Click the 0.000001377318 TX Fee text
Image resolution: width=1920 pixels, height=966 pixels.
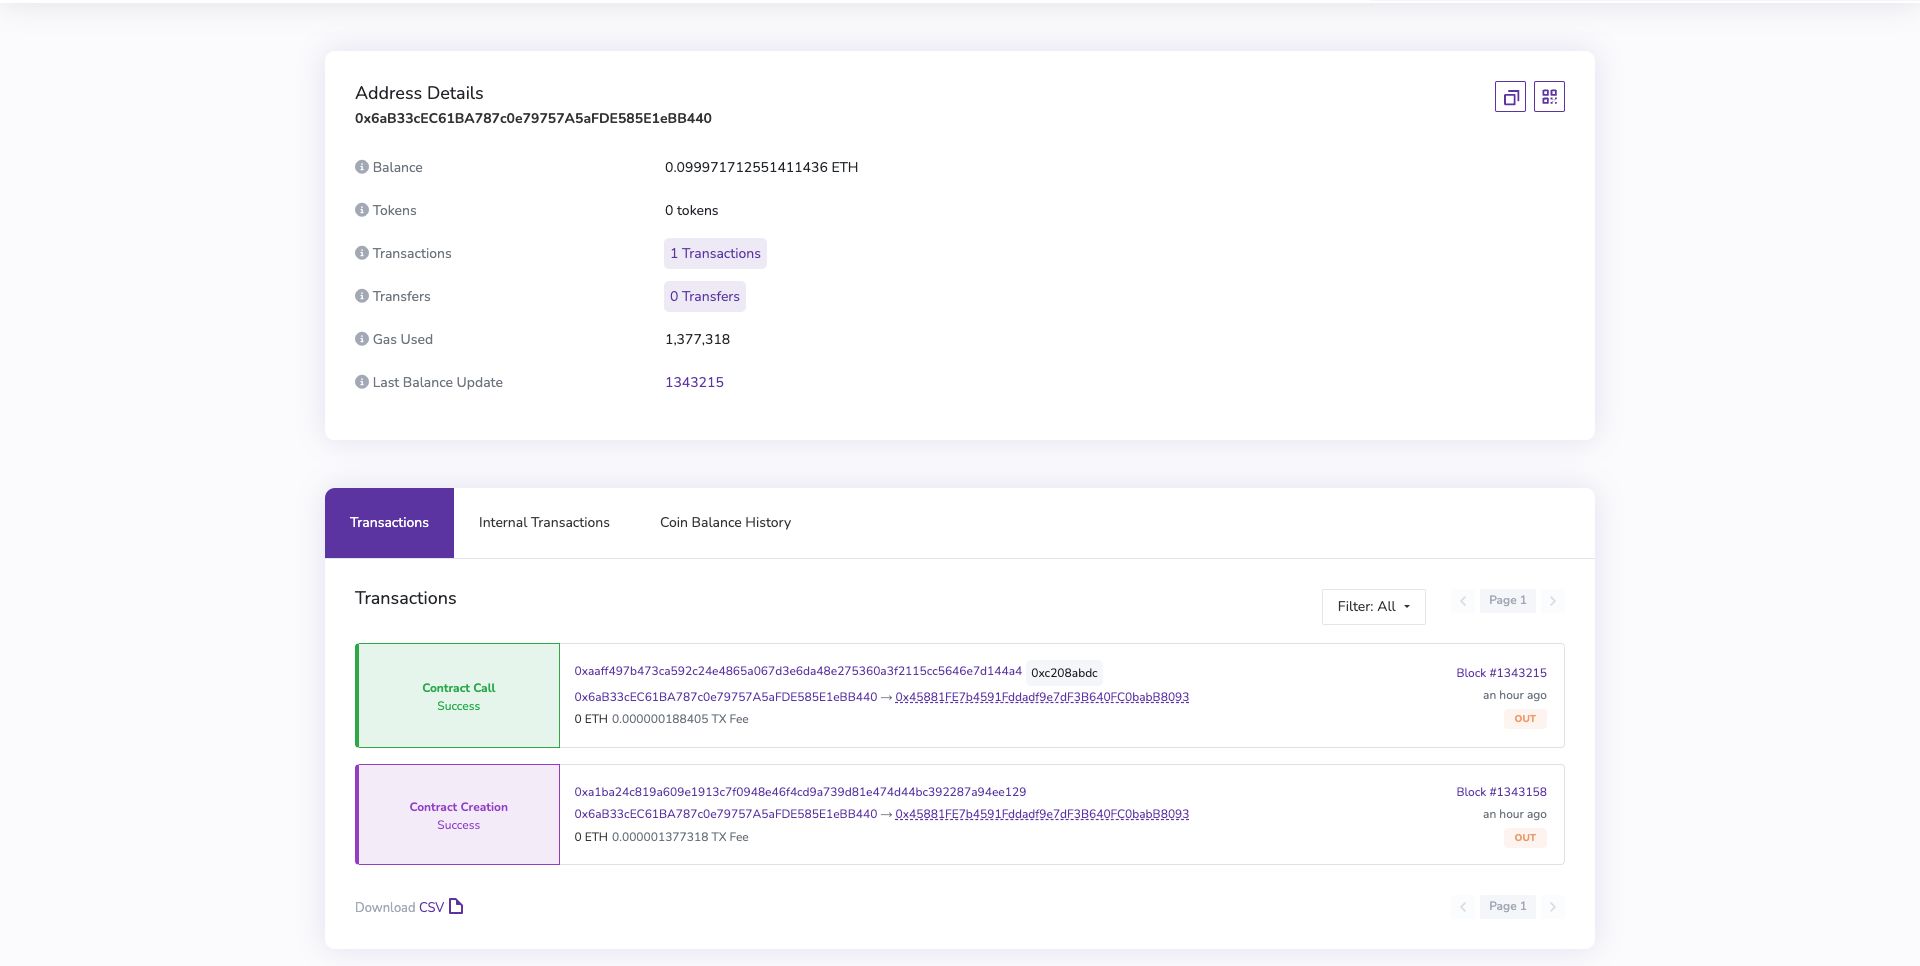coord(680,837)
